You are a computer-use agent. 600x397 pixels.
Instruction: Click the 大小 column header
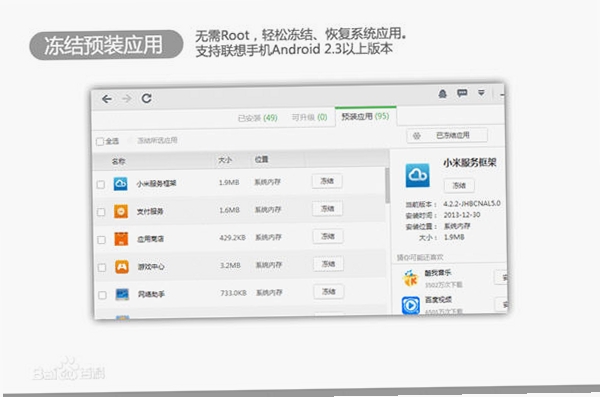tap(225, 160)
